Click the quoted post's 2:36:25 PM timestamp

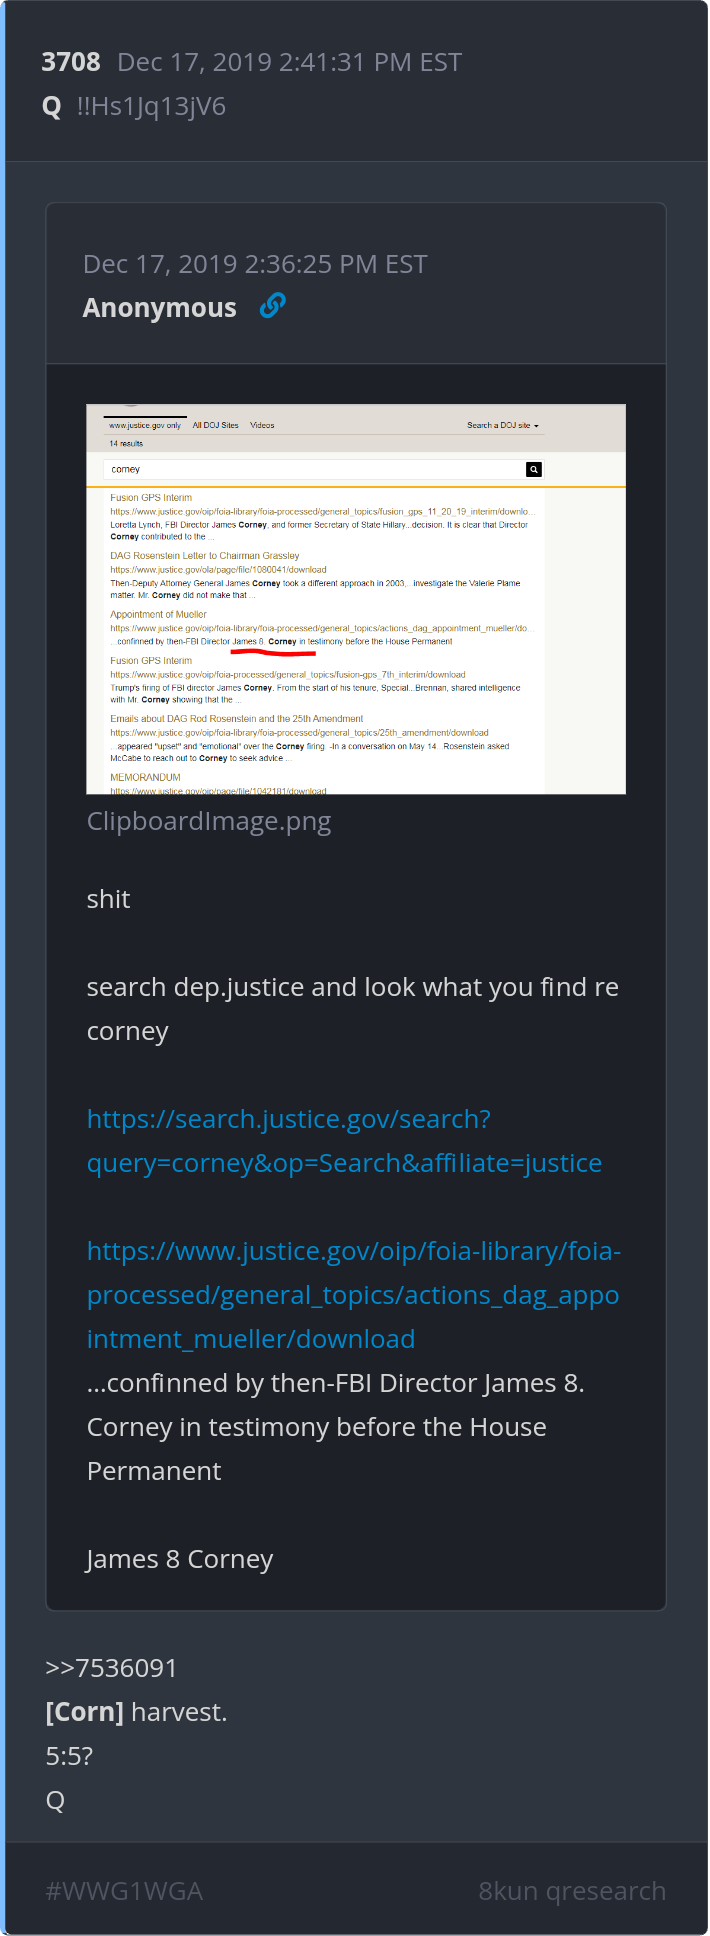click(x=255, y=264)
